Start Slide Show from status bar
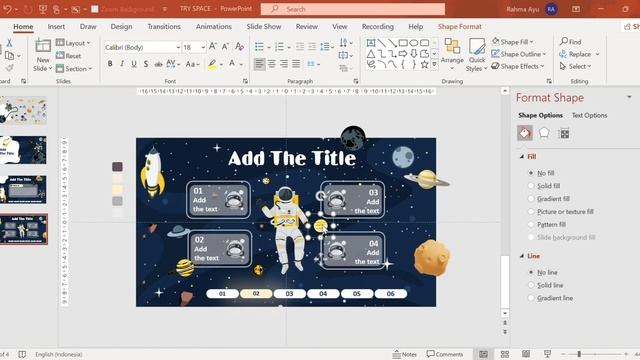This screenshot has height=360, width=640. 547,354
